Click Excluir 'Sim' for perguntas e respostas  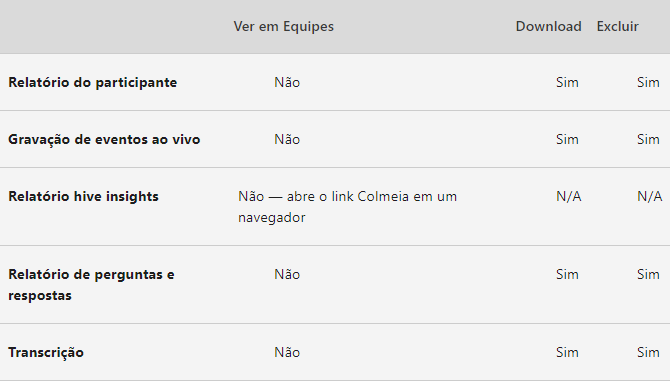[648, 274]
